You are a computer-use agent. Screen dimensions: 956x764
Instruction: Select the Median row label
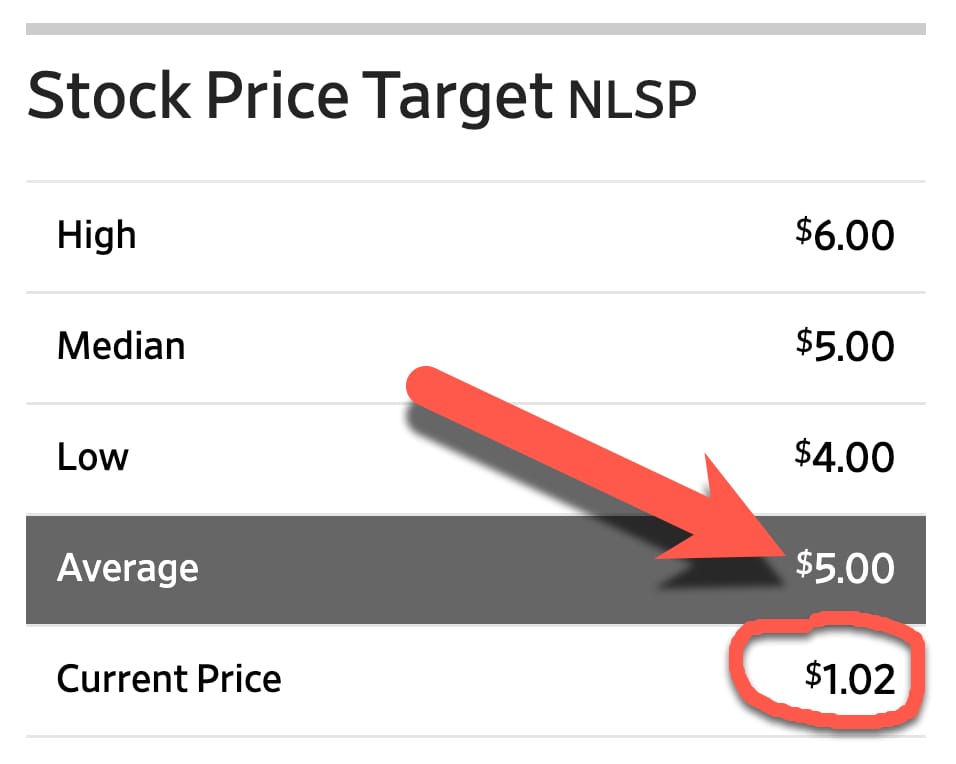(121, 347)
